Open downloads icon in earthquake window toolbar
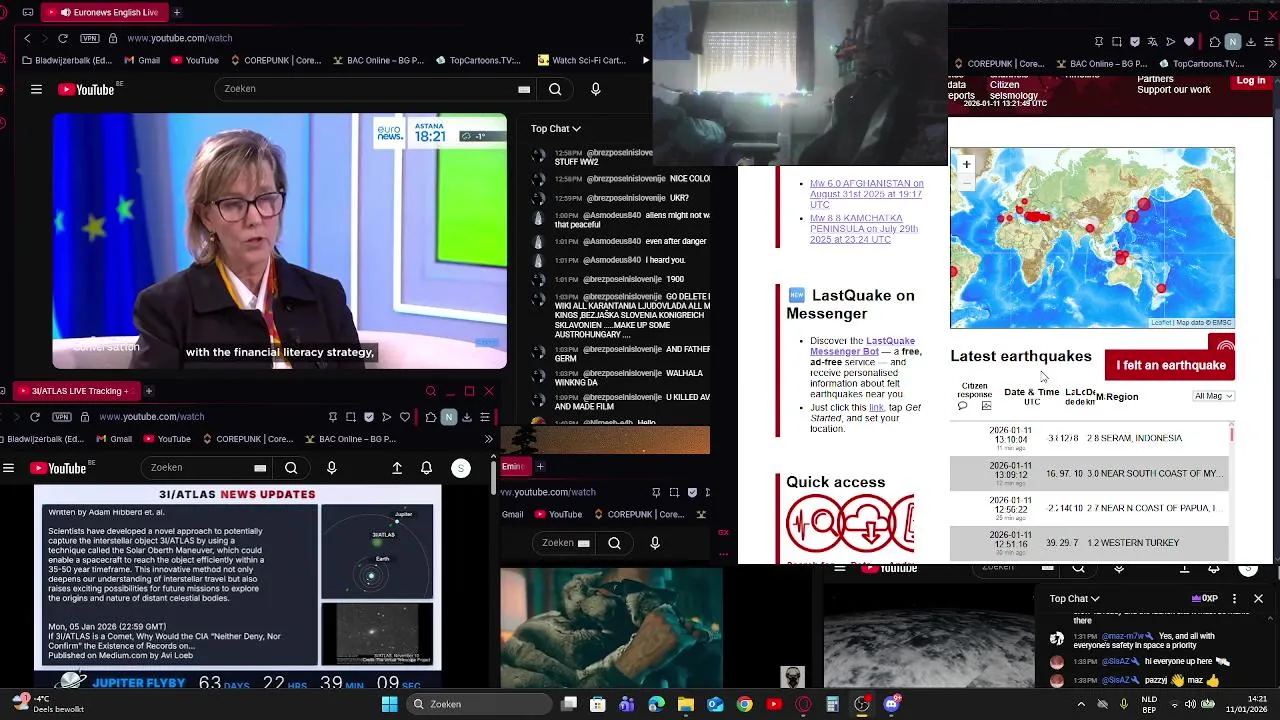This screenshot has width=1280, height=720. (1251, 42)
